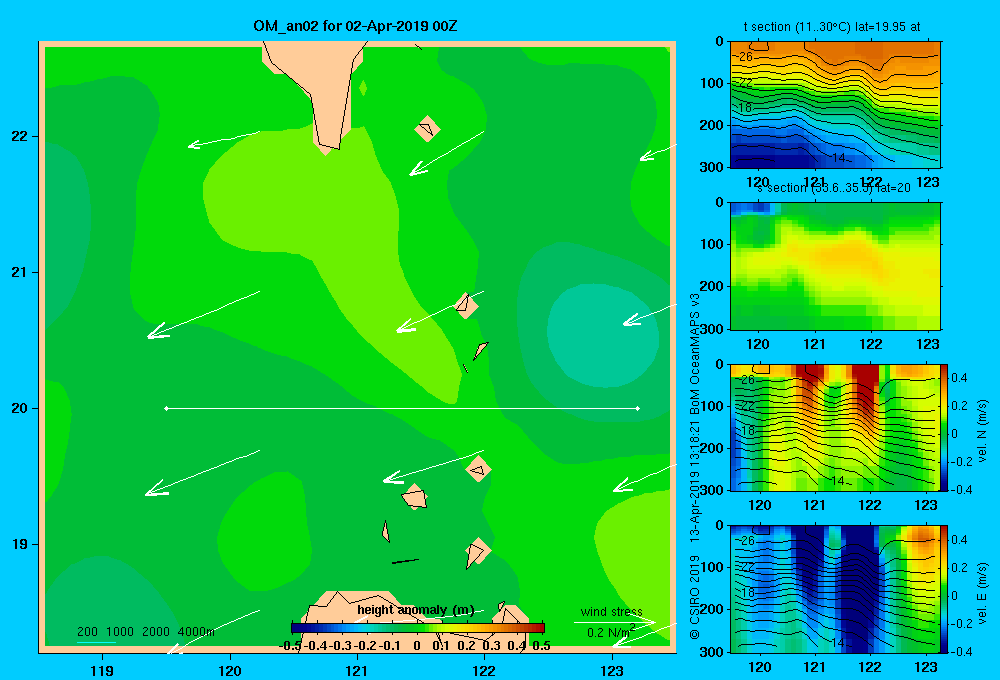This screenshot has height=680, width=1000.
Task: Click the "0.2 N/m²" wind stress value
Action: pos(610,632)
